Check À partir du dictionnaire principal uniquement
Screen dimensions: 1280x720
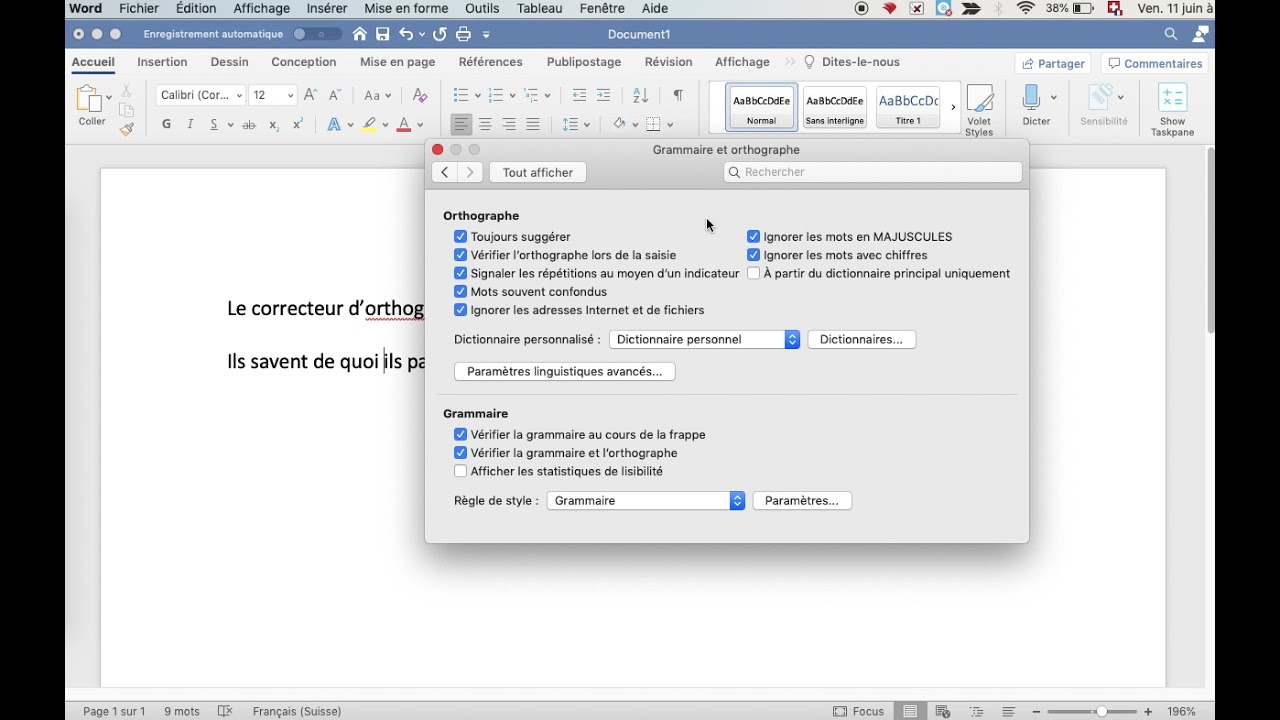point(754,273)
